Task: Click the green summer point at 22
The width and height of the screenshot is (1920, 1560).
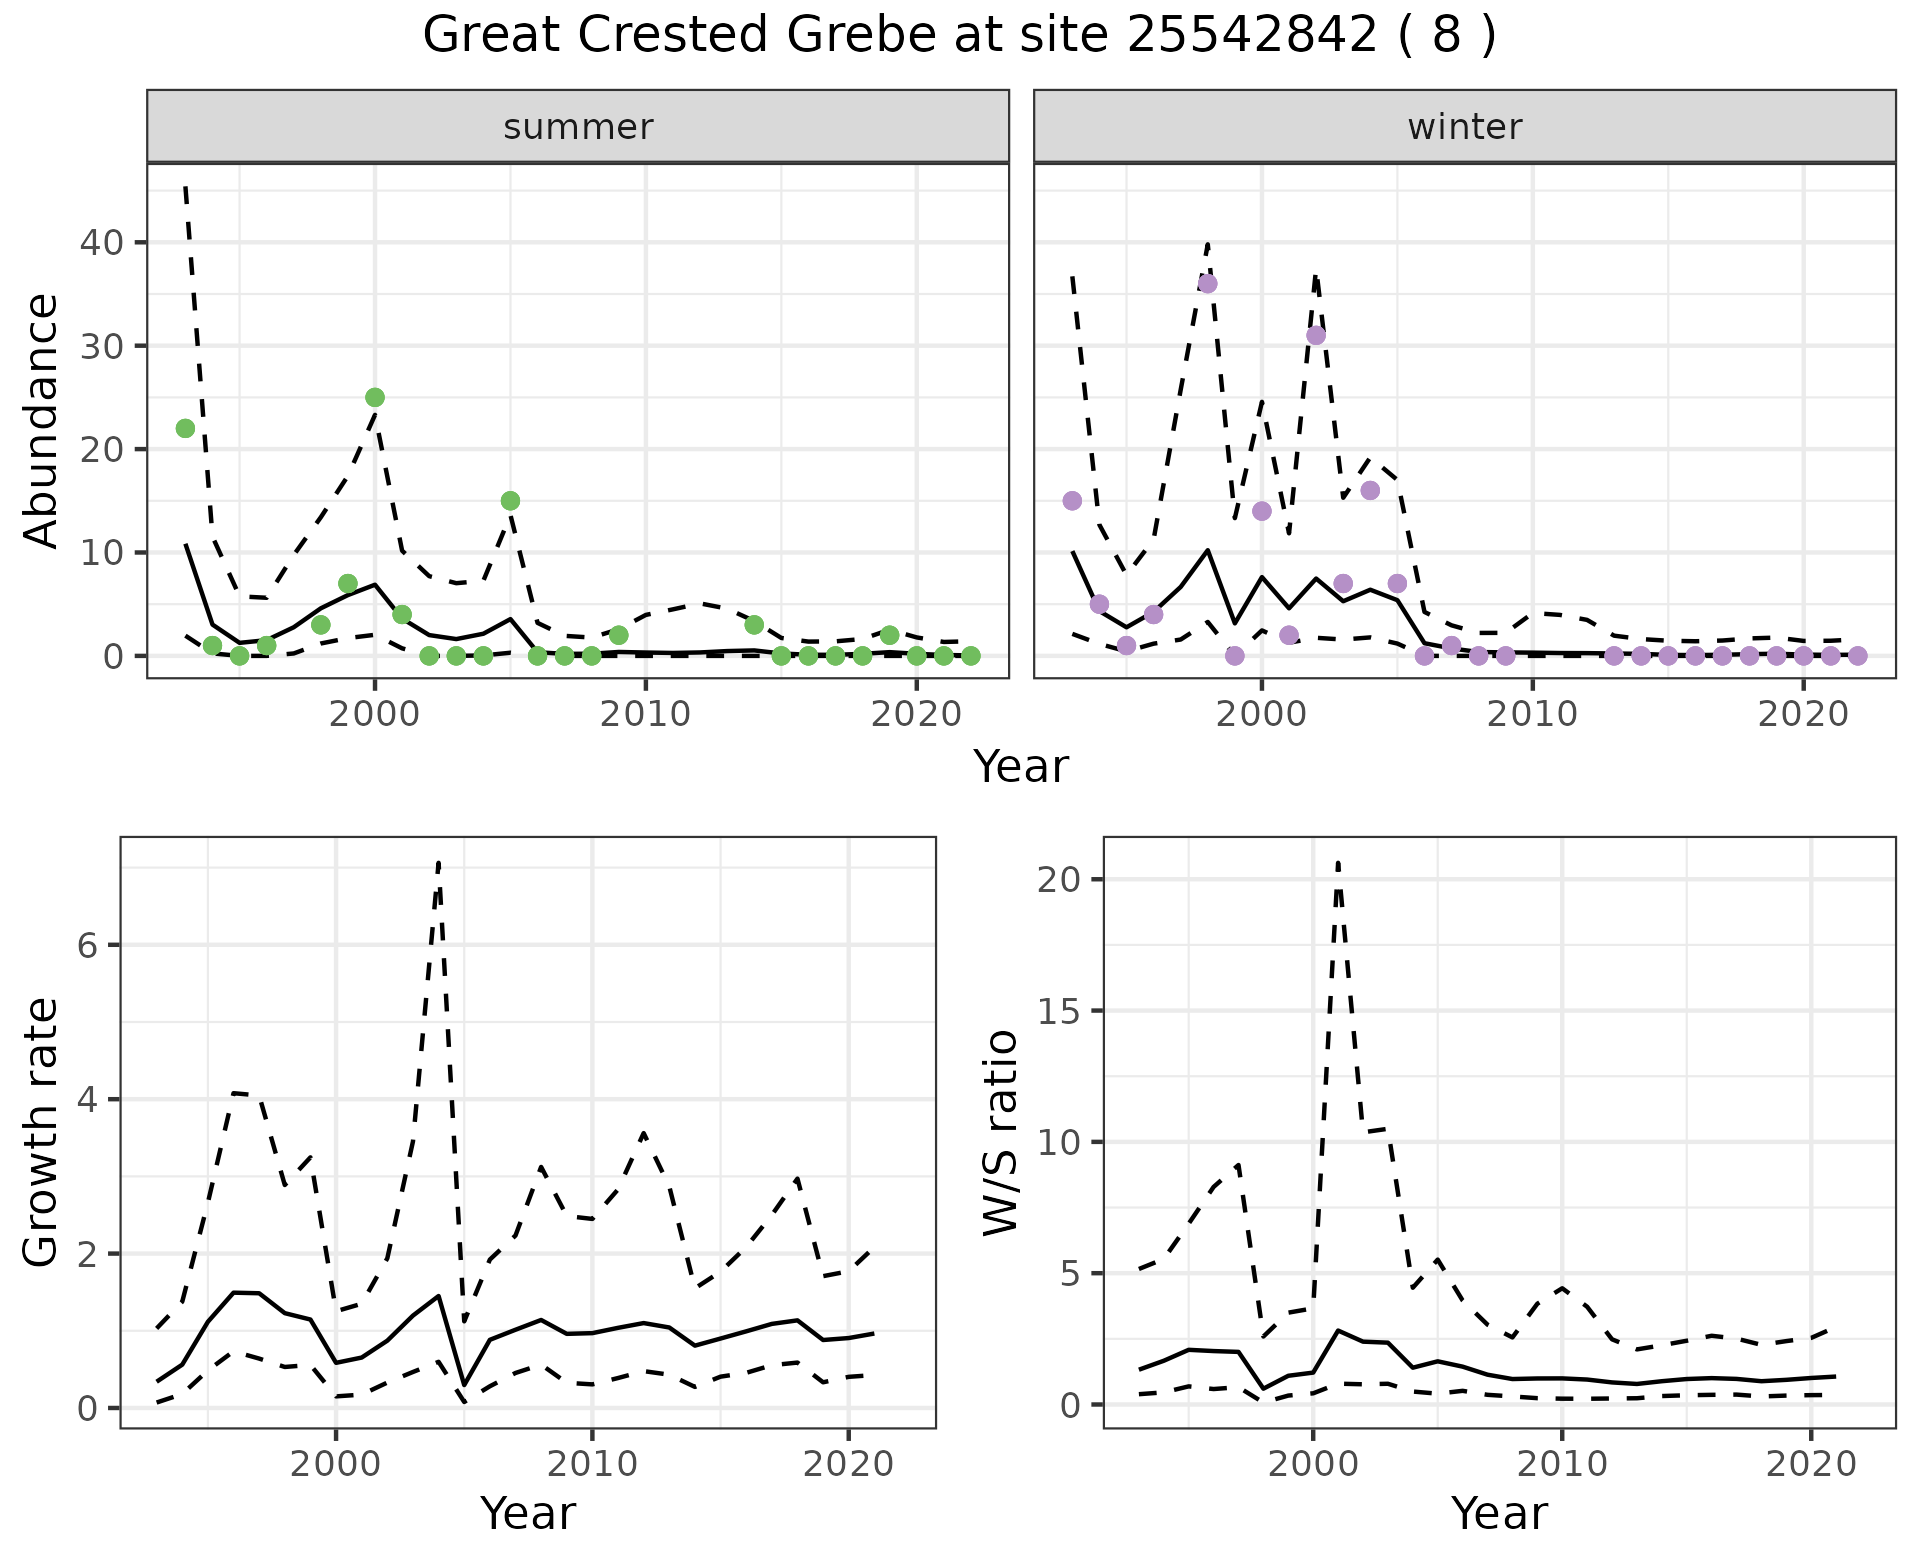Action: [185, 428]
